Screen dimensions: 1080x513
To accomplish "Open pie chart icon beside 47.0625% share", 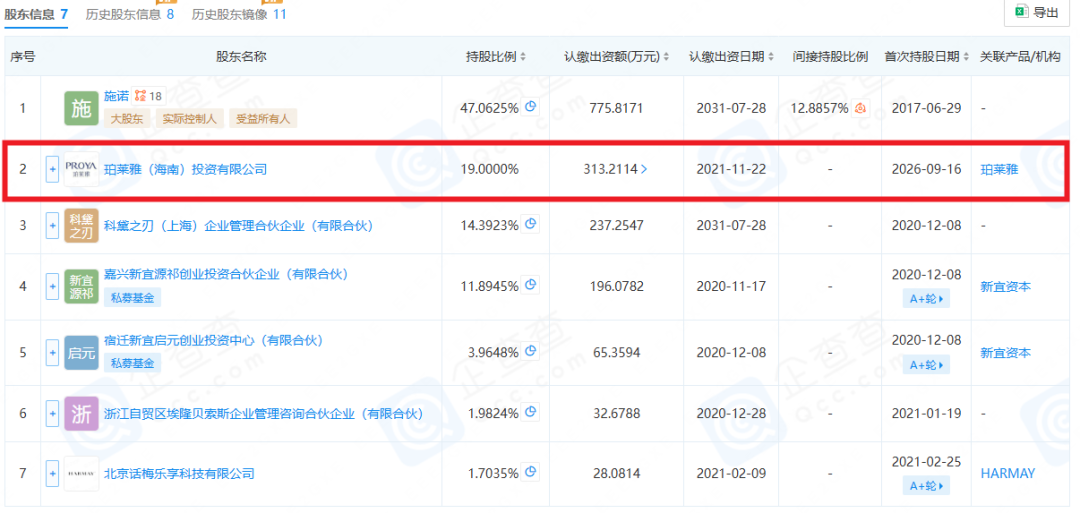I will 530,107.
